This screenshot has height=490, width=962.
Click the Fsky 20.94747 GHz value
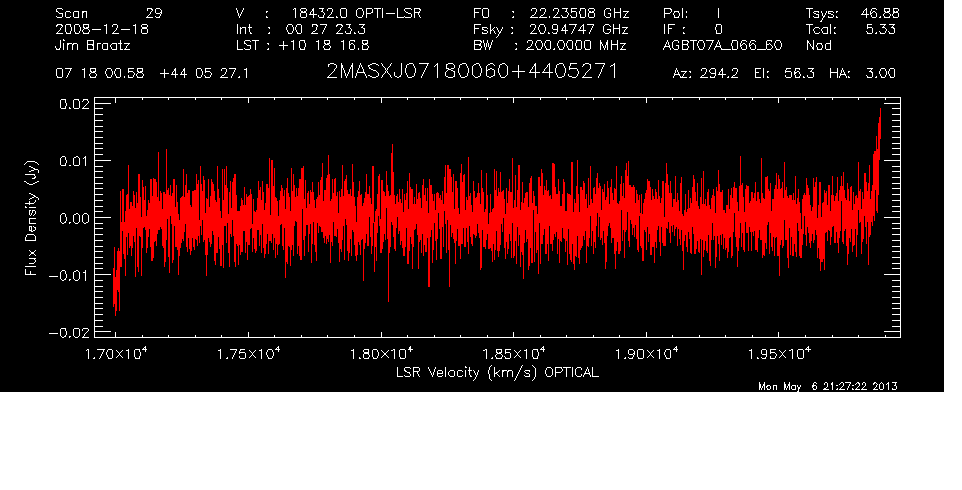(572, 29)
